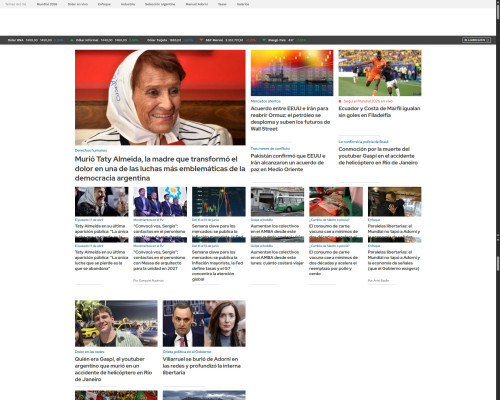This screenshot has width=500, height=400.
Task: Click the Riesgo País green down arrow
Action: pos(264,40)
